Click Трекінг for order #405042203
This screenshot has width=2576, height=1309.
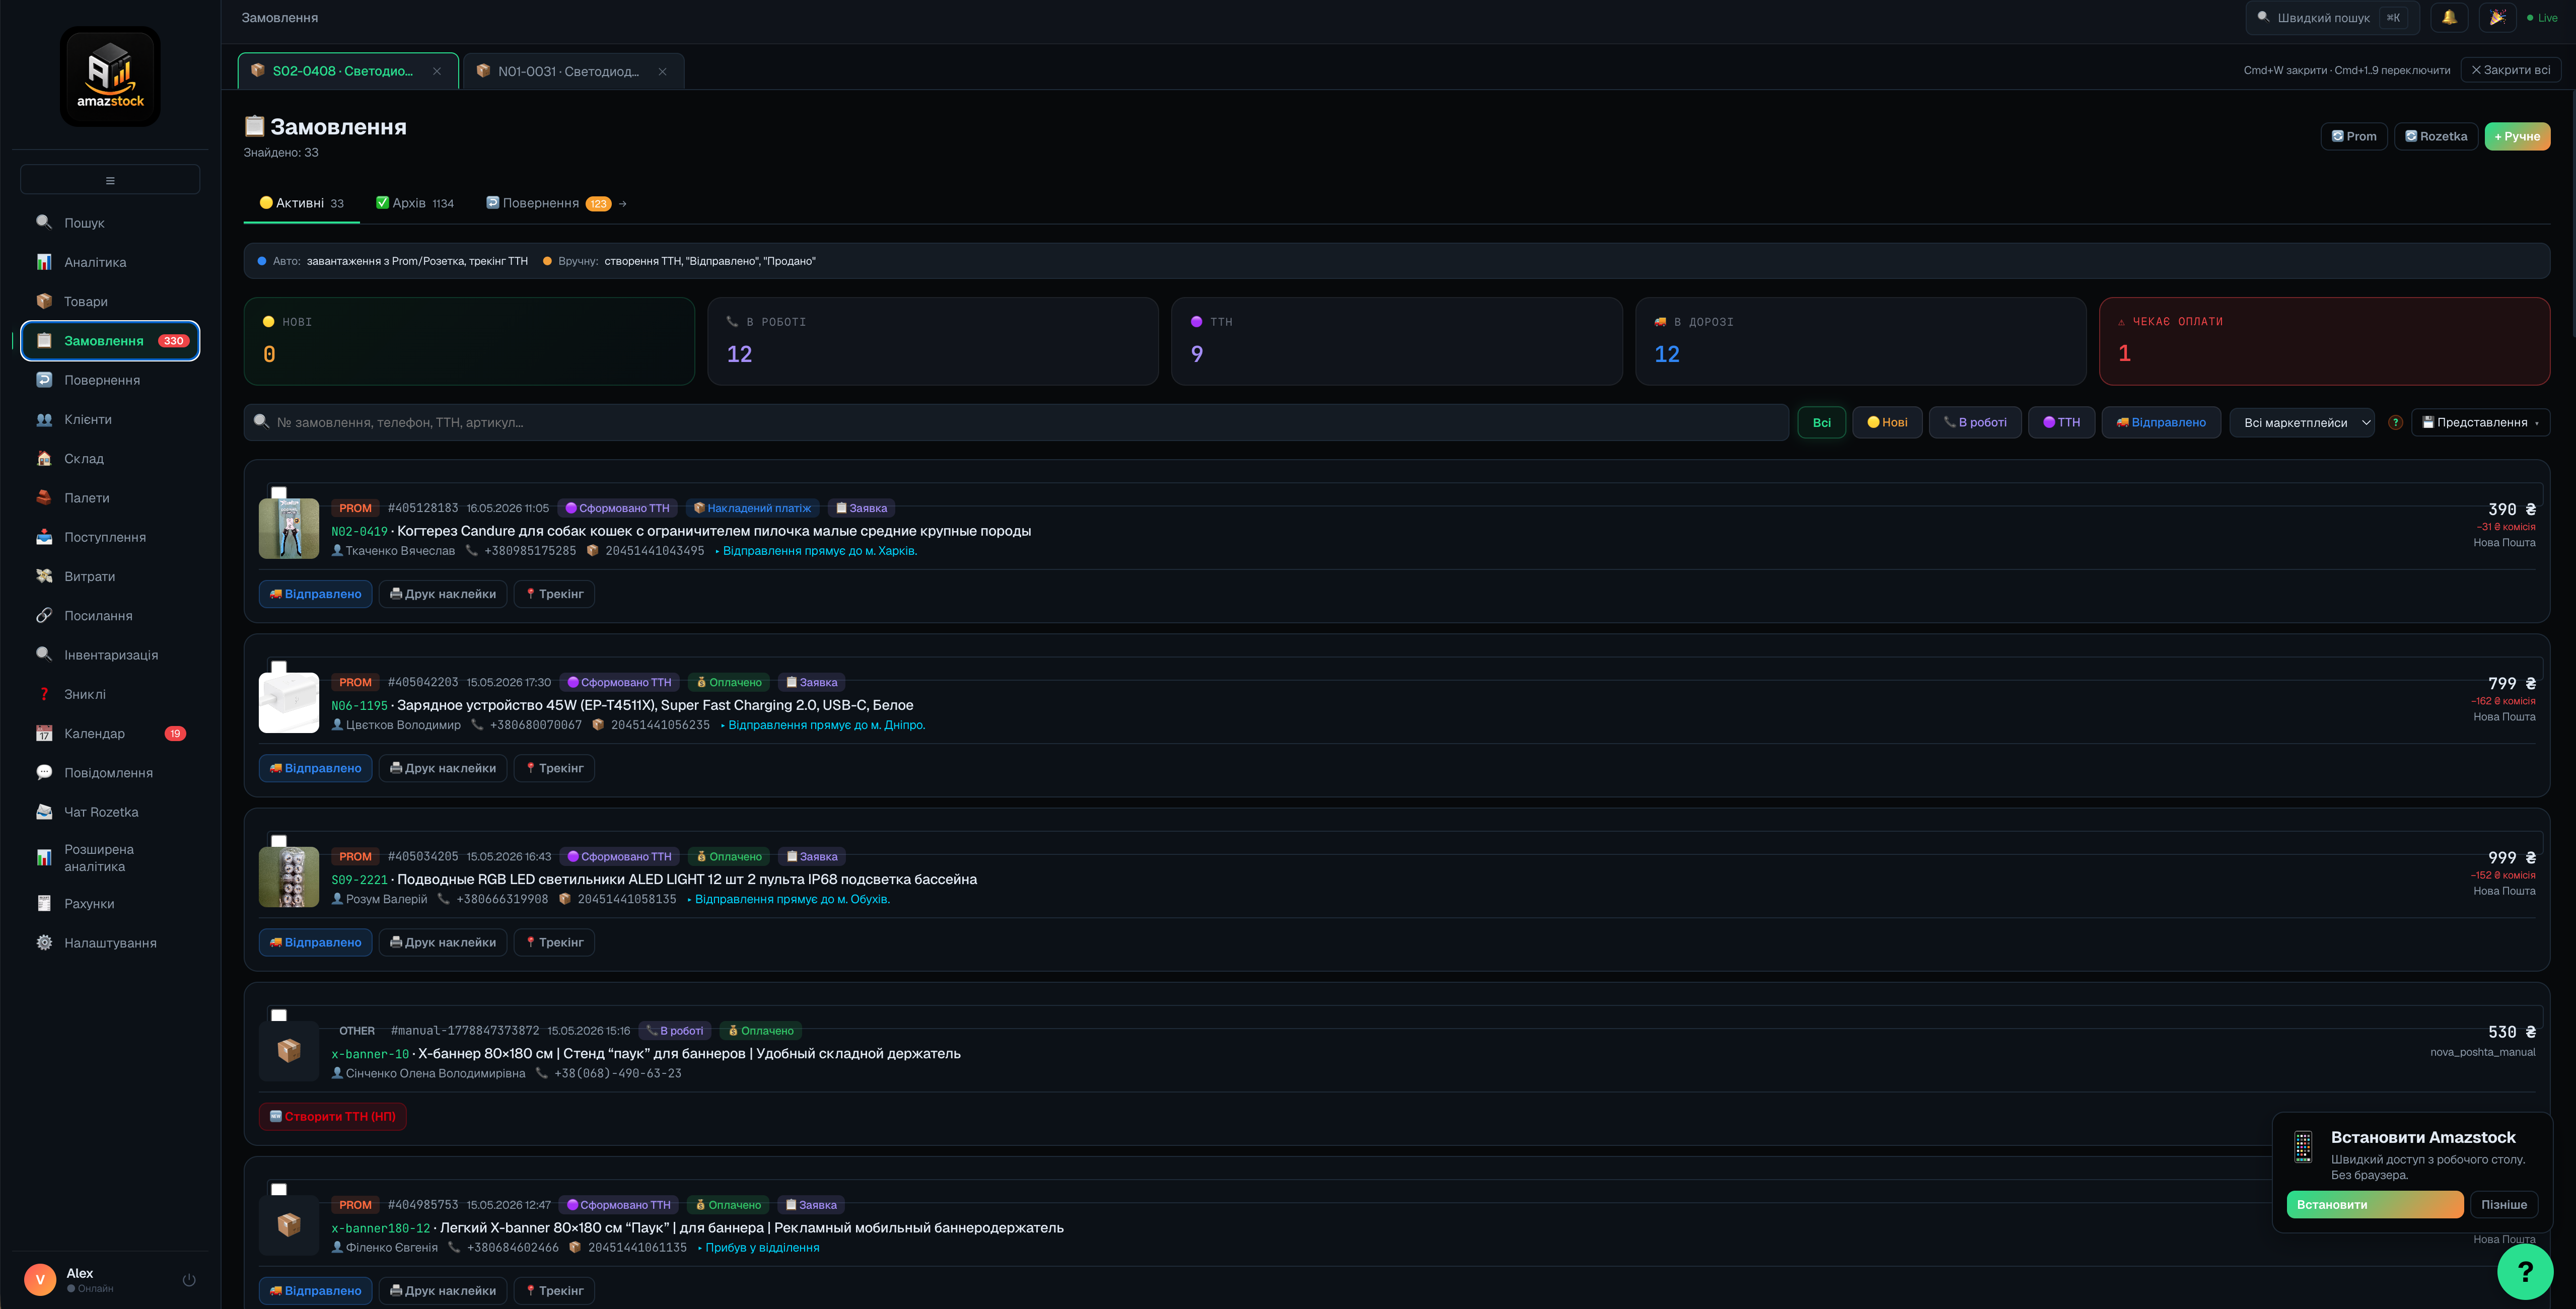pos(554,768)
